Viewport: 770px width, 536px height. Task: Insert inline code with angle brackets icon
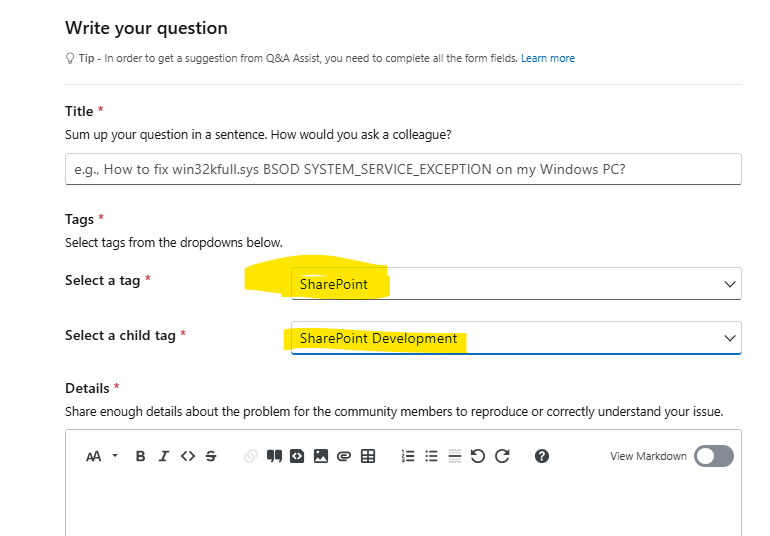[x=188, y=456]
